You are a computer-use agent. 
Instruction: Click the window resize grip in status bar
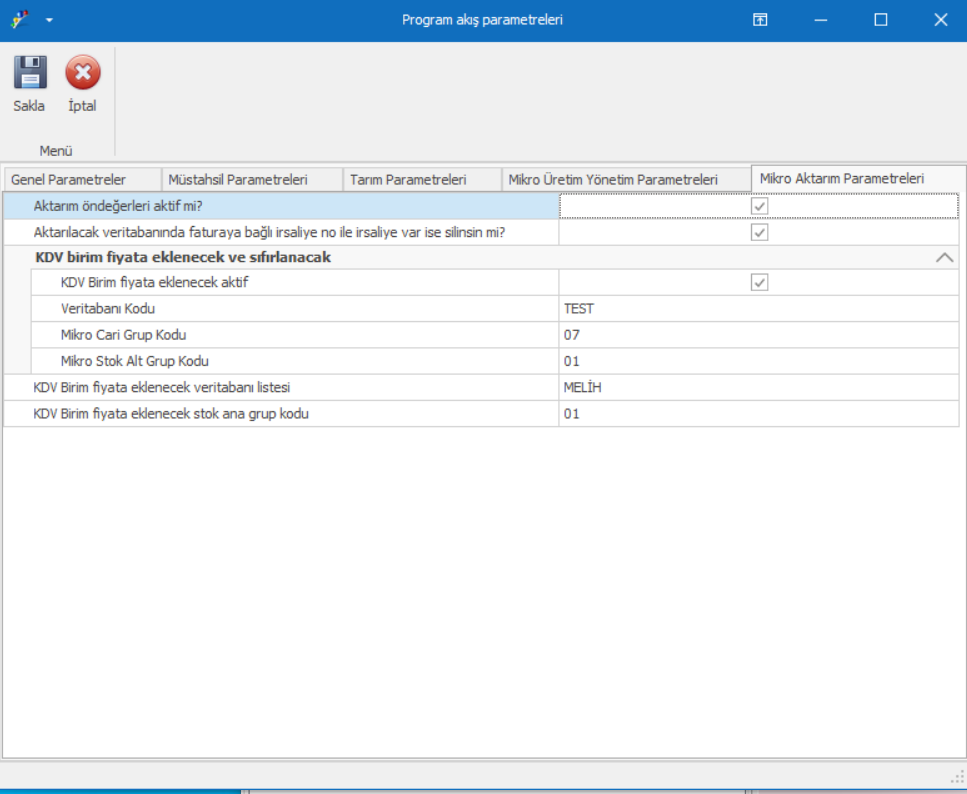958,776
